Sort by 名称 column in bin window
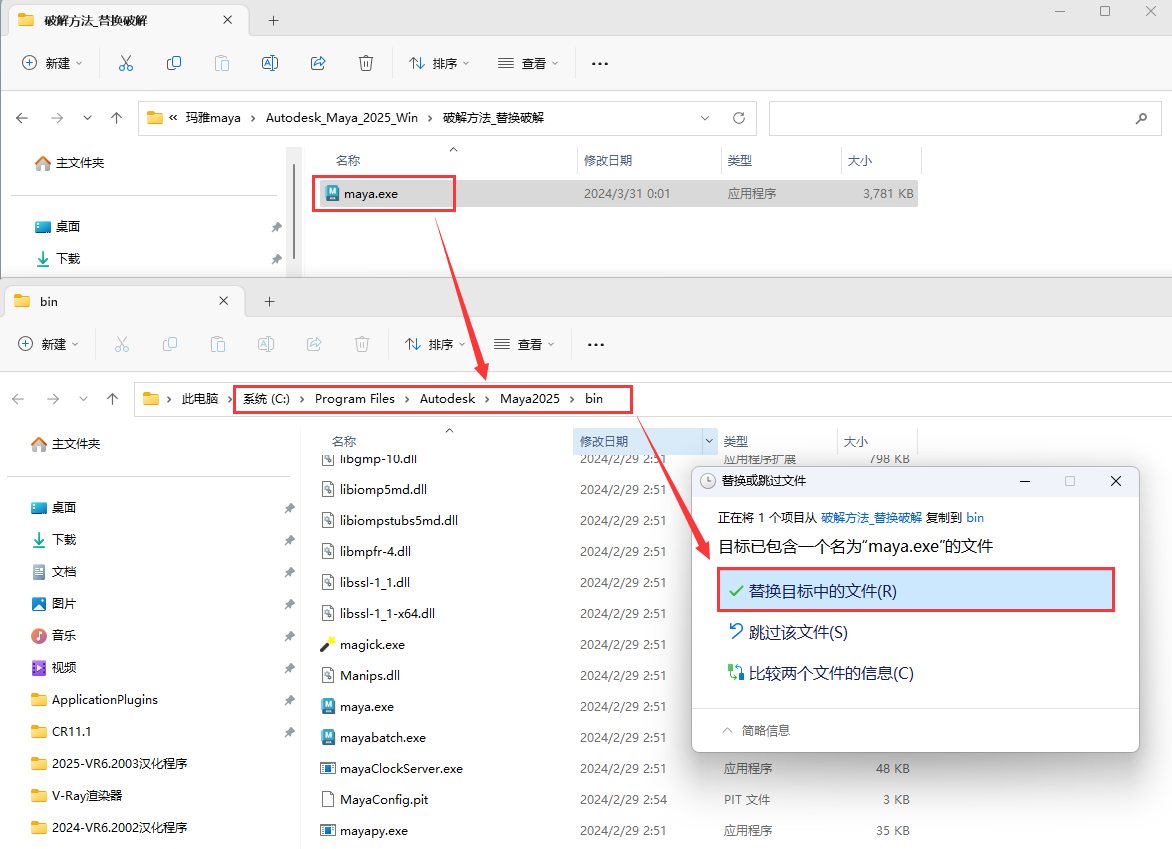This screenshot has width=1172, height=849. pyautogui.click(x=344, y=442)
